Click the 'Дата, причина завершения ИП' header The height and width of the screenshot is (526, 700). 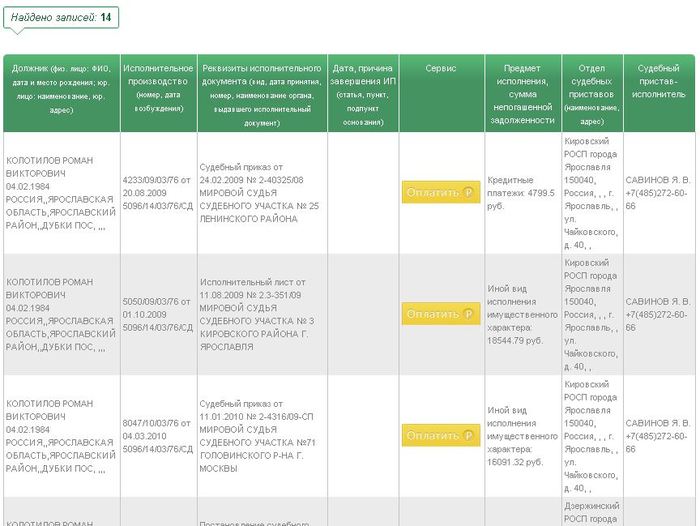363,93
